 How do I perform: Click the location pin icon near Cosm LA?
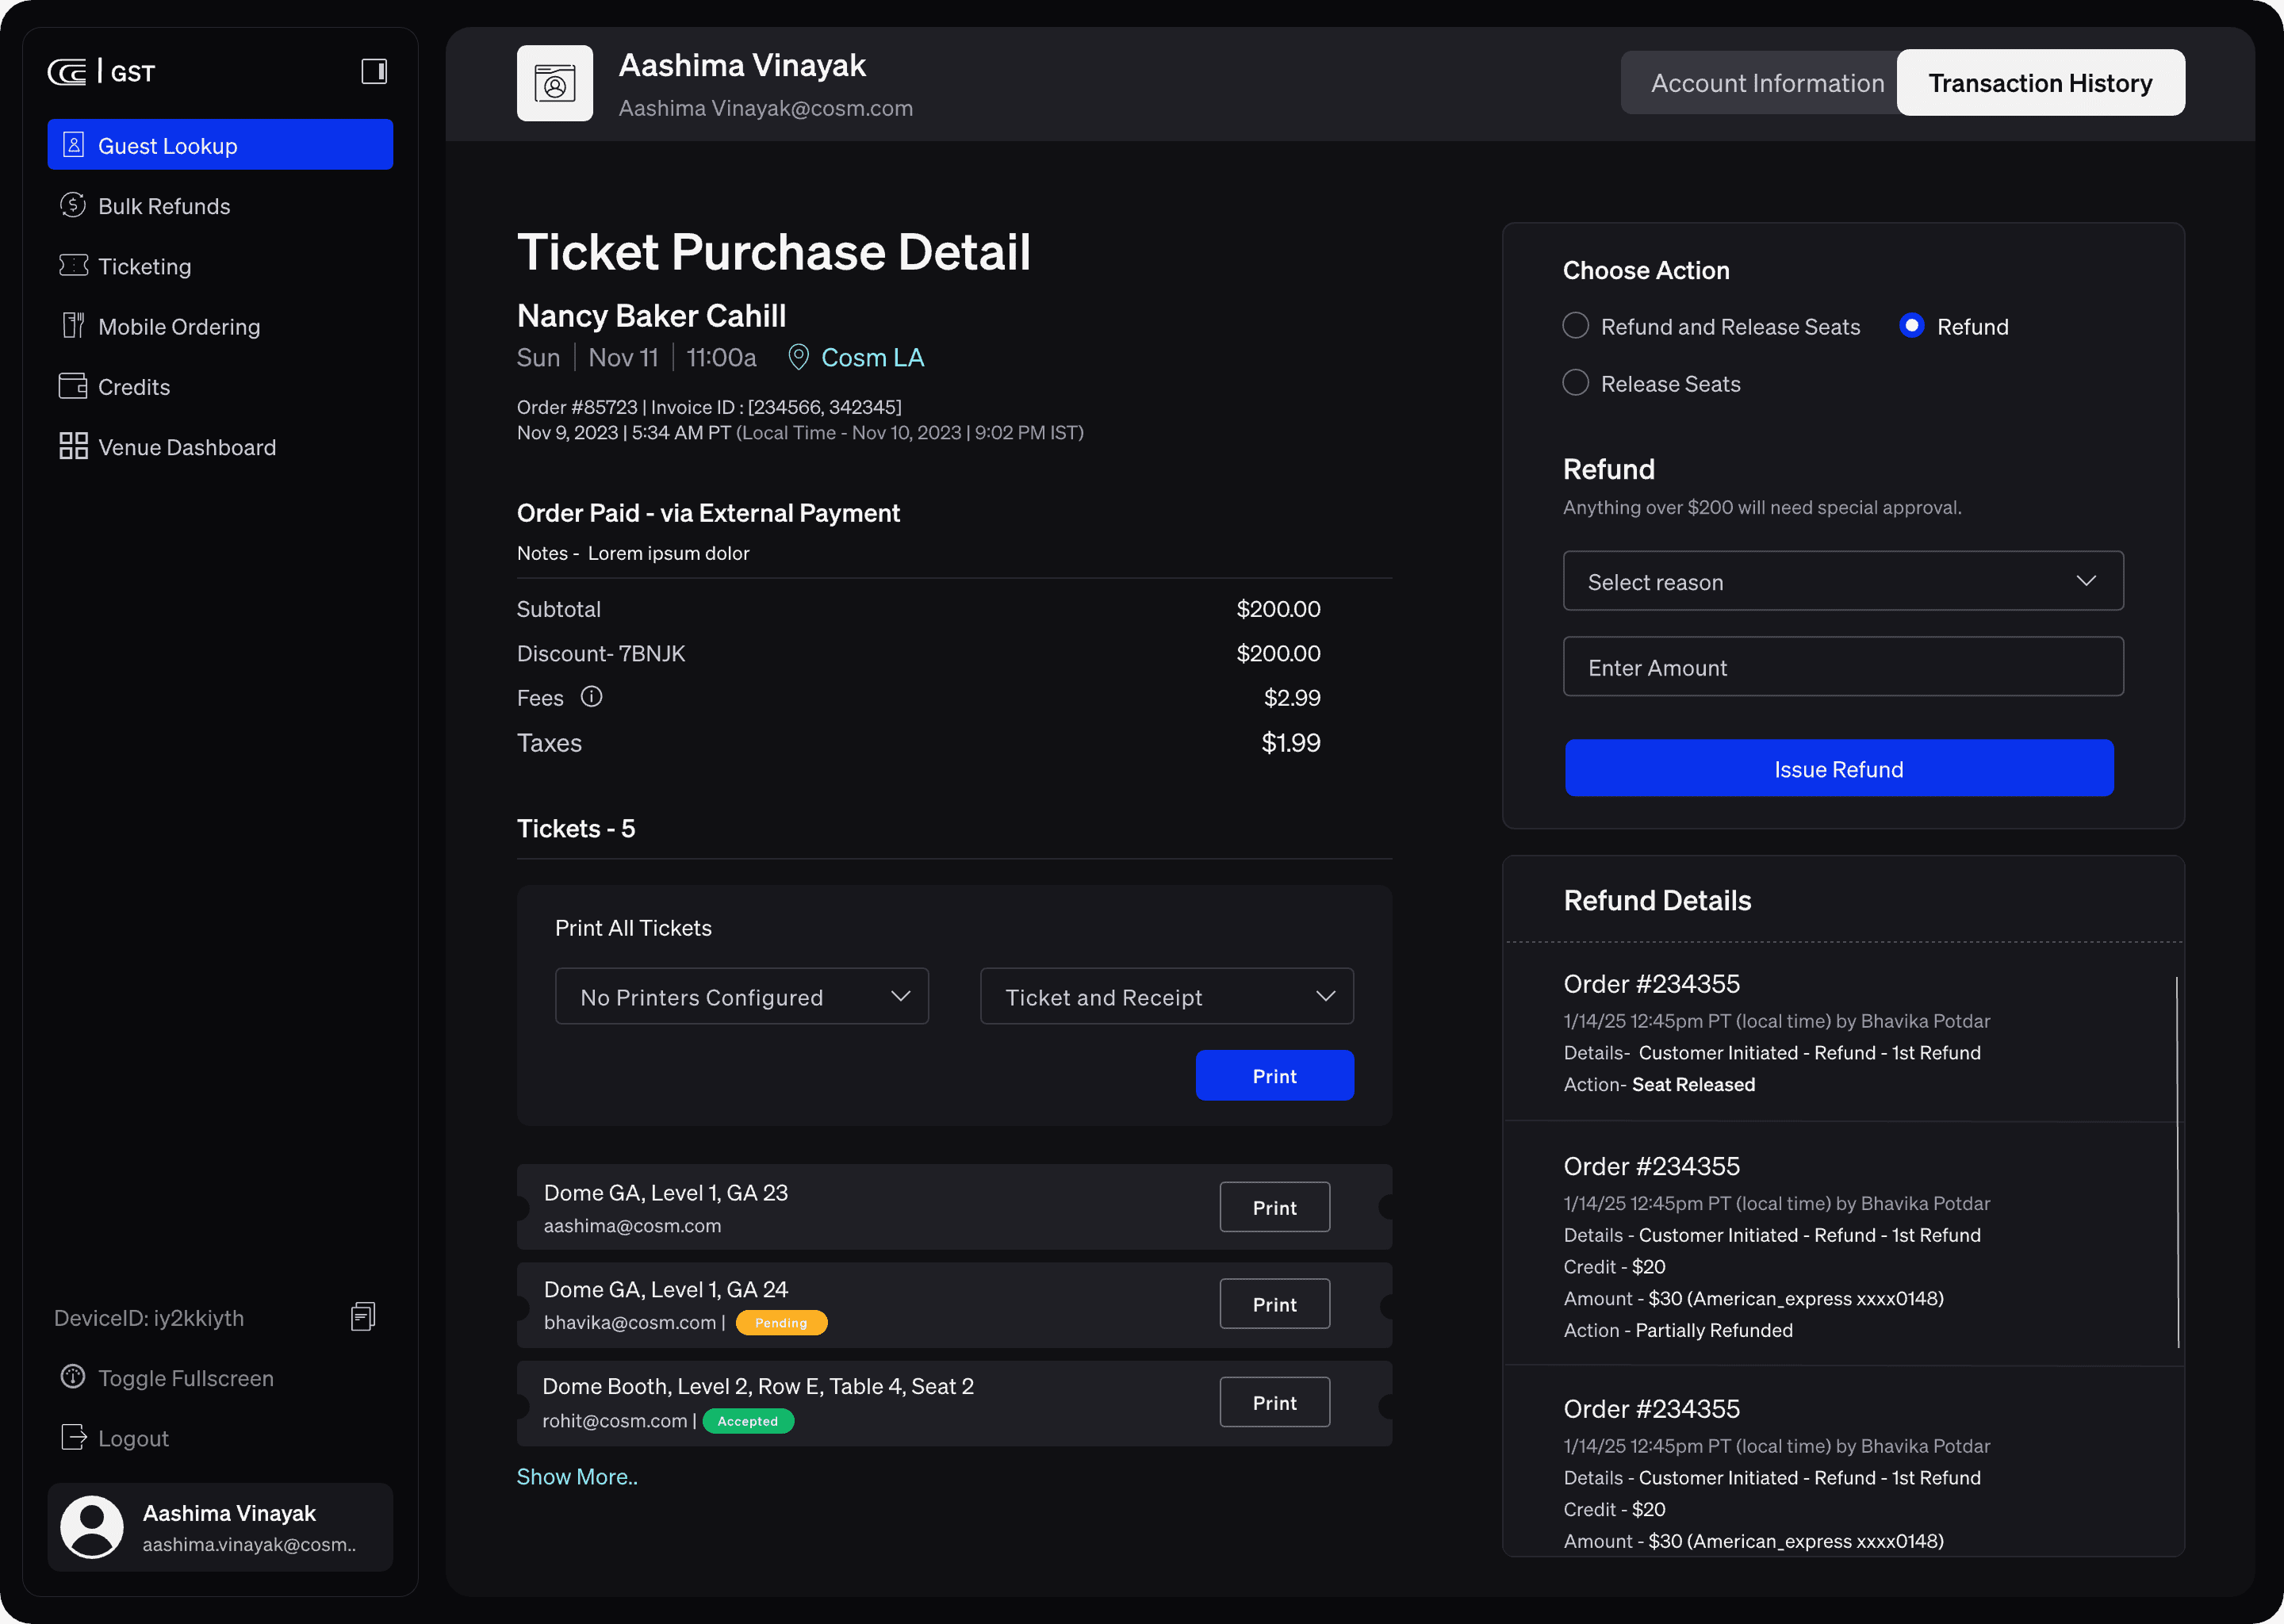pyautogui.click(x=798, y=357)
